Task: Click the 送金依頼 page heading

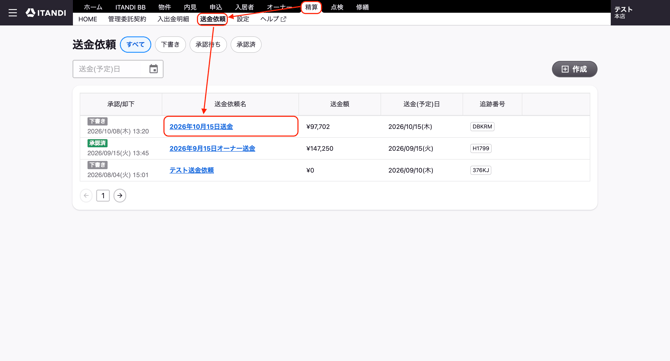Action: click(x=94, y=44)
